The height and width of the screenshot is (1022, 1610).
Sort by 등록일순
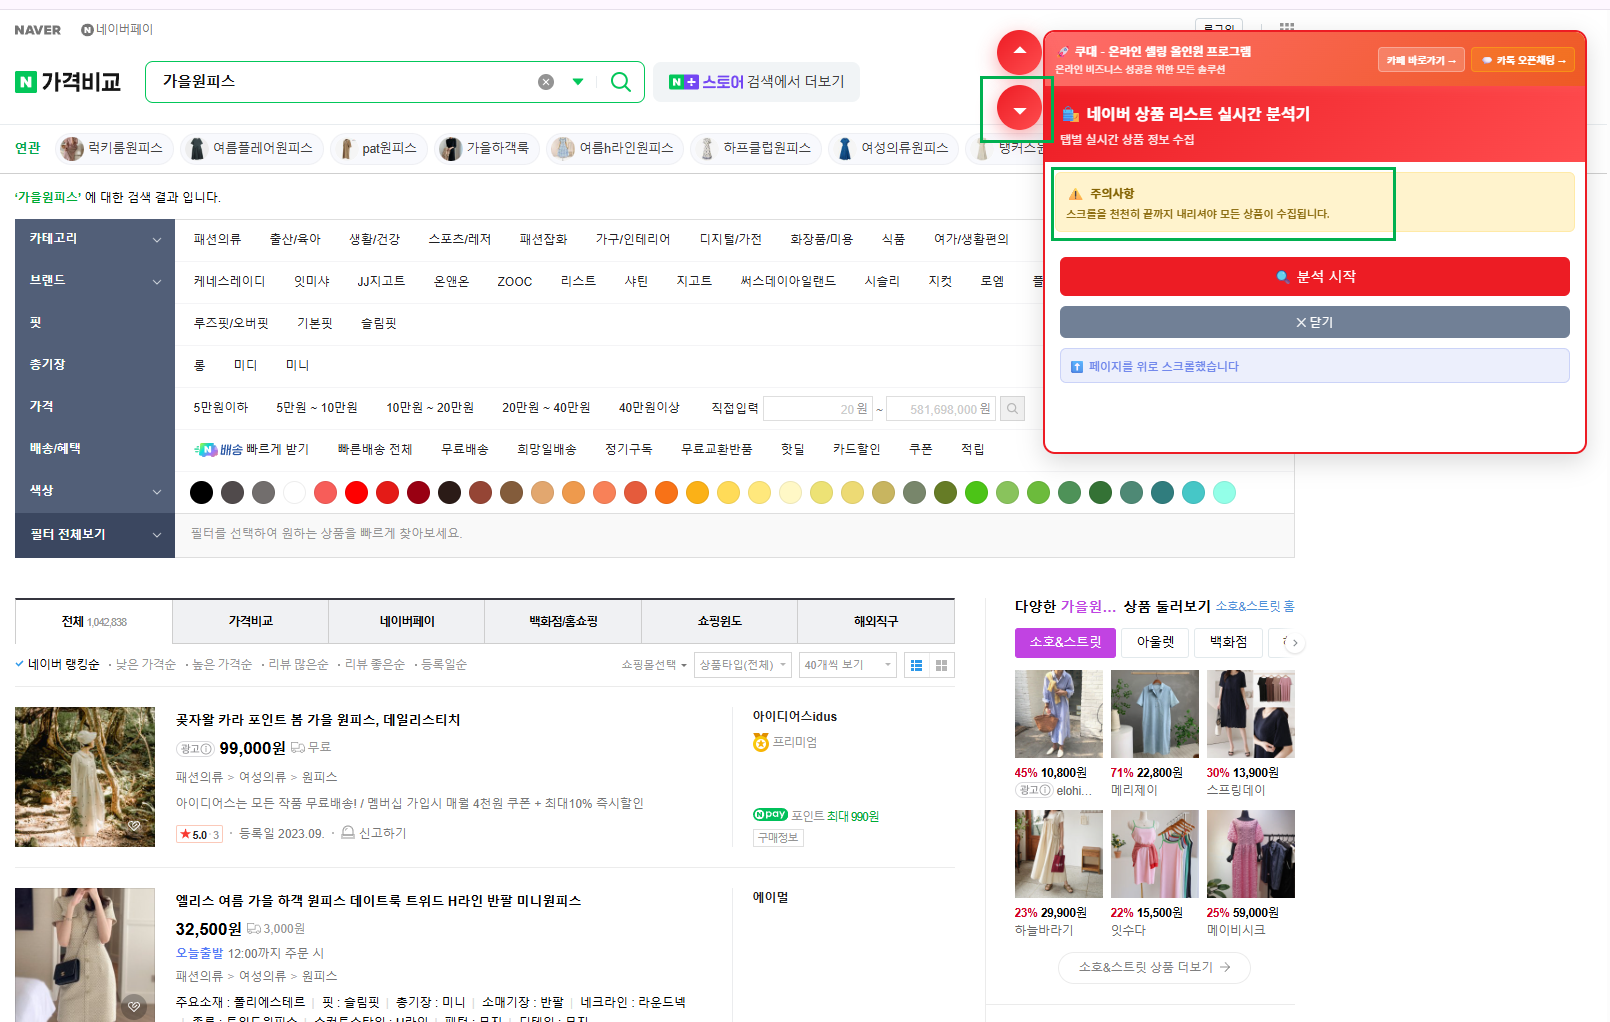pyautogui.click(x=444, y=664)
